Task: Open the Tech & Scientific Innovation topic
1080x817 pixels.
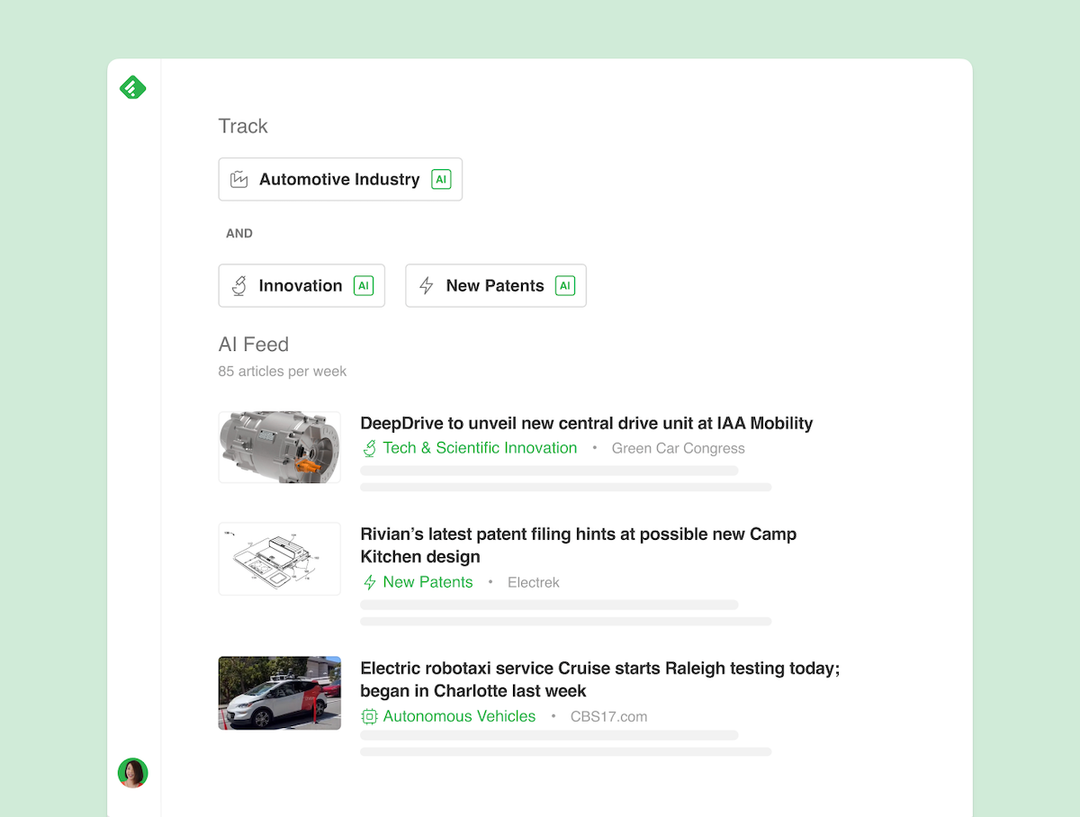Action: point(480,448)
